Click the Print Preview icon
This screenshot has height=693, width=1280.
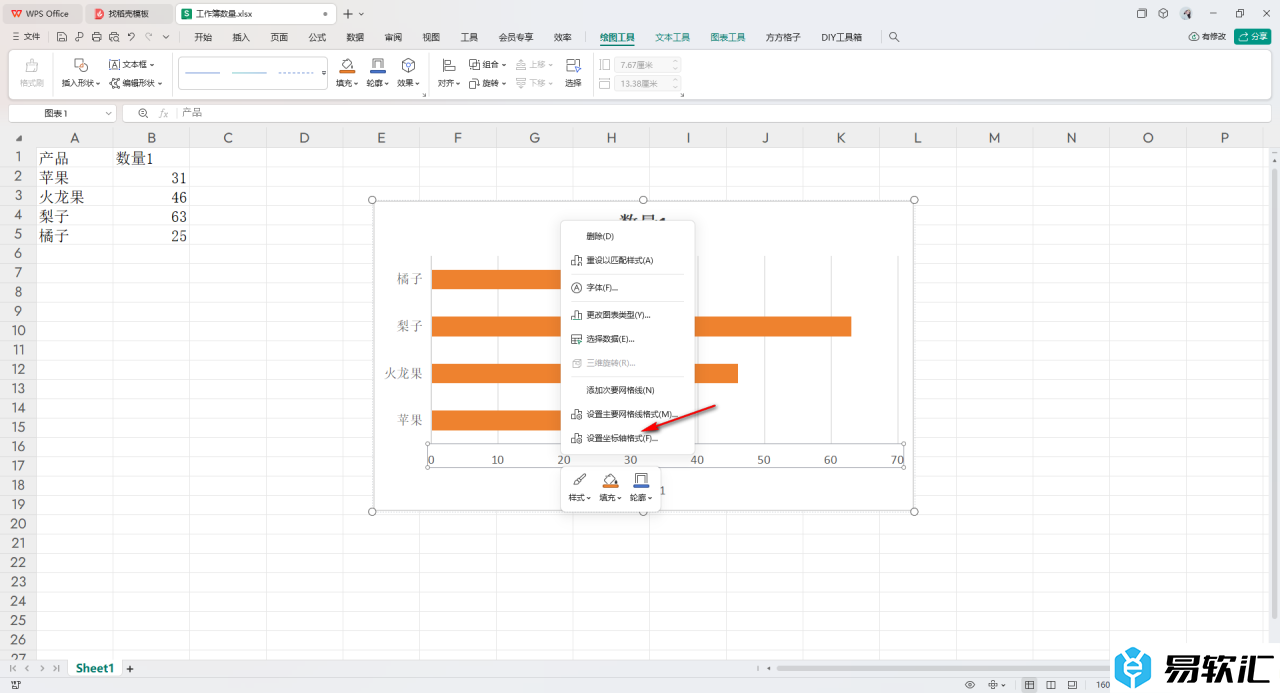point(113,37)
